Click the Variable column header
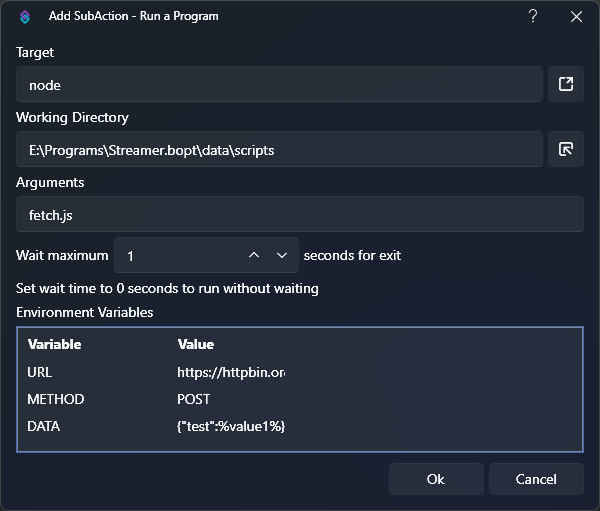 pos(55,344)
